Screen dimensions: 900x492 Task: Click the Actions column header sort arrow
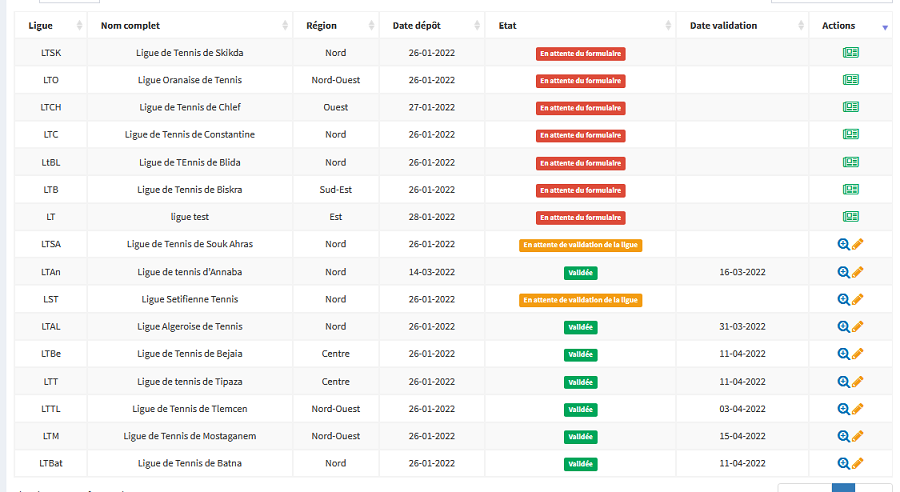[884, 27]
